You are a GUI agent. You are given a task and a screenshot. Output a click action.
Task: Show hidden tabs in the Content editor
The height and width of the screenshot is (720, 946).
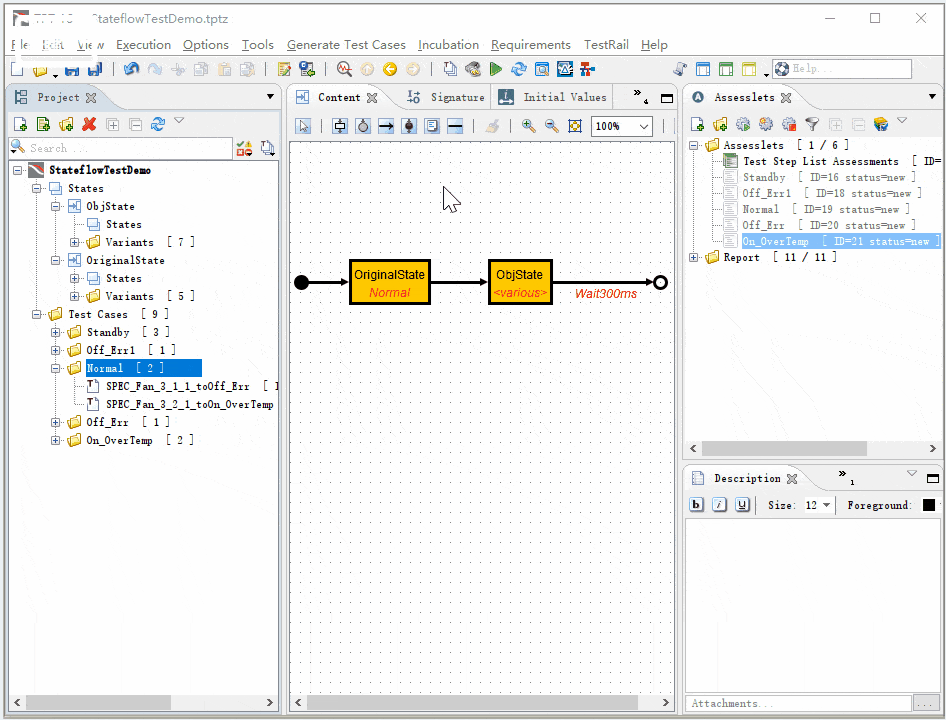[x=640, y=95]
